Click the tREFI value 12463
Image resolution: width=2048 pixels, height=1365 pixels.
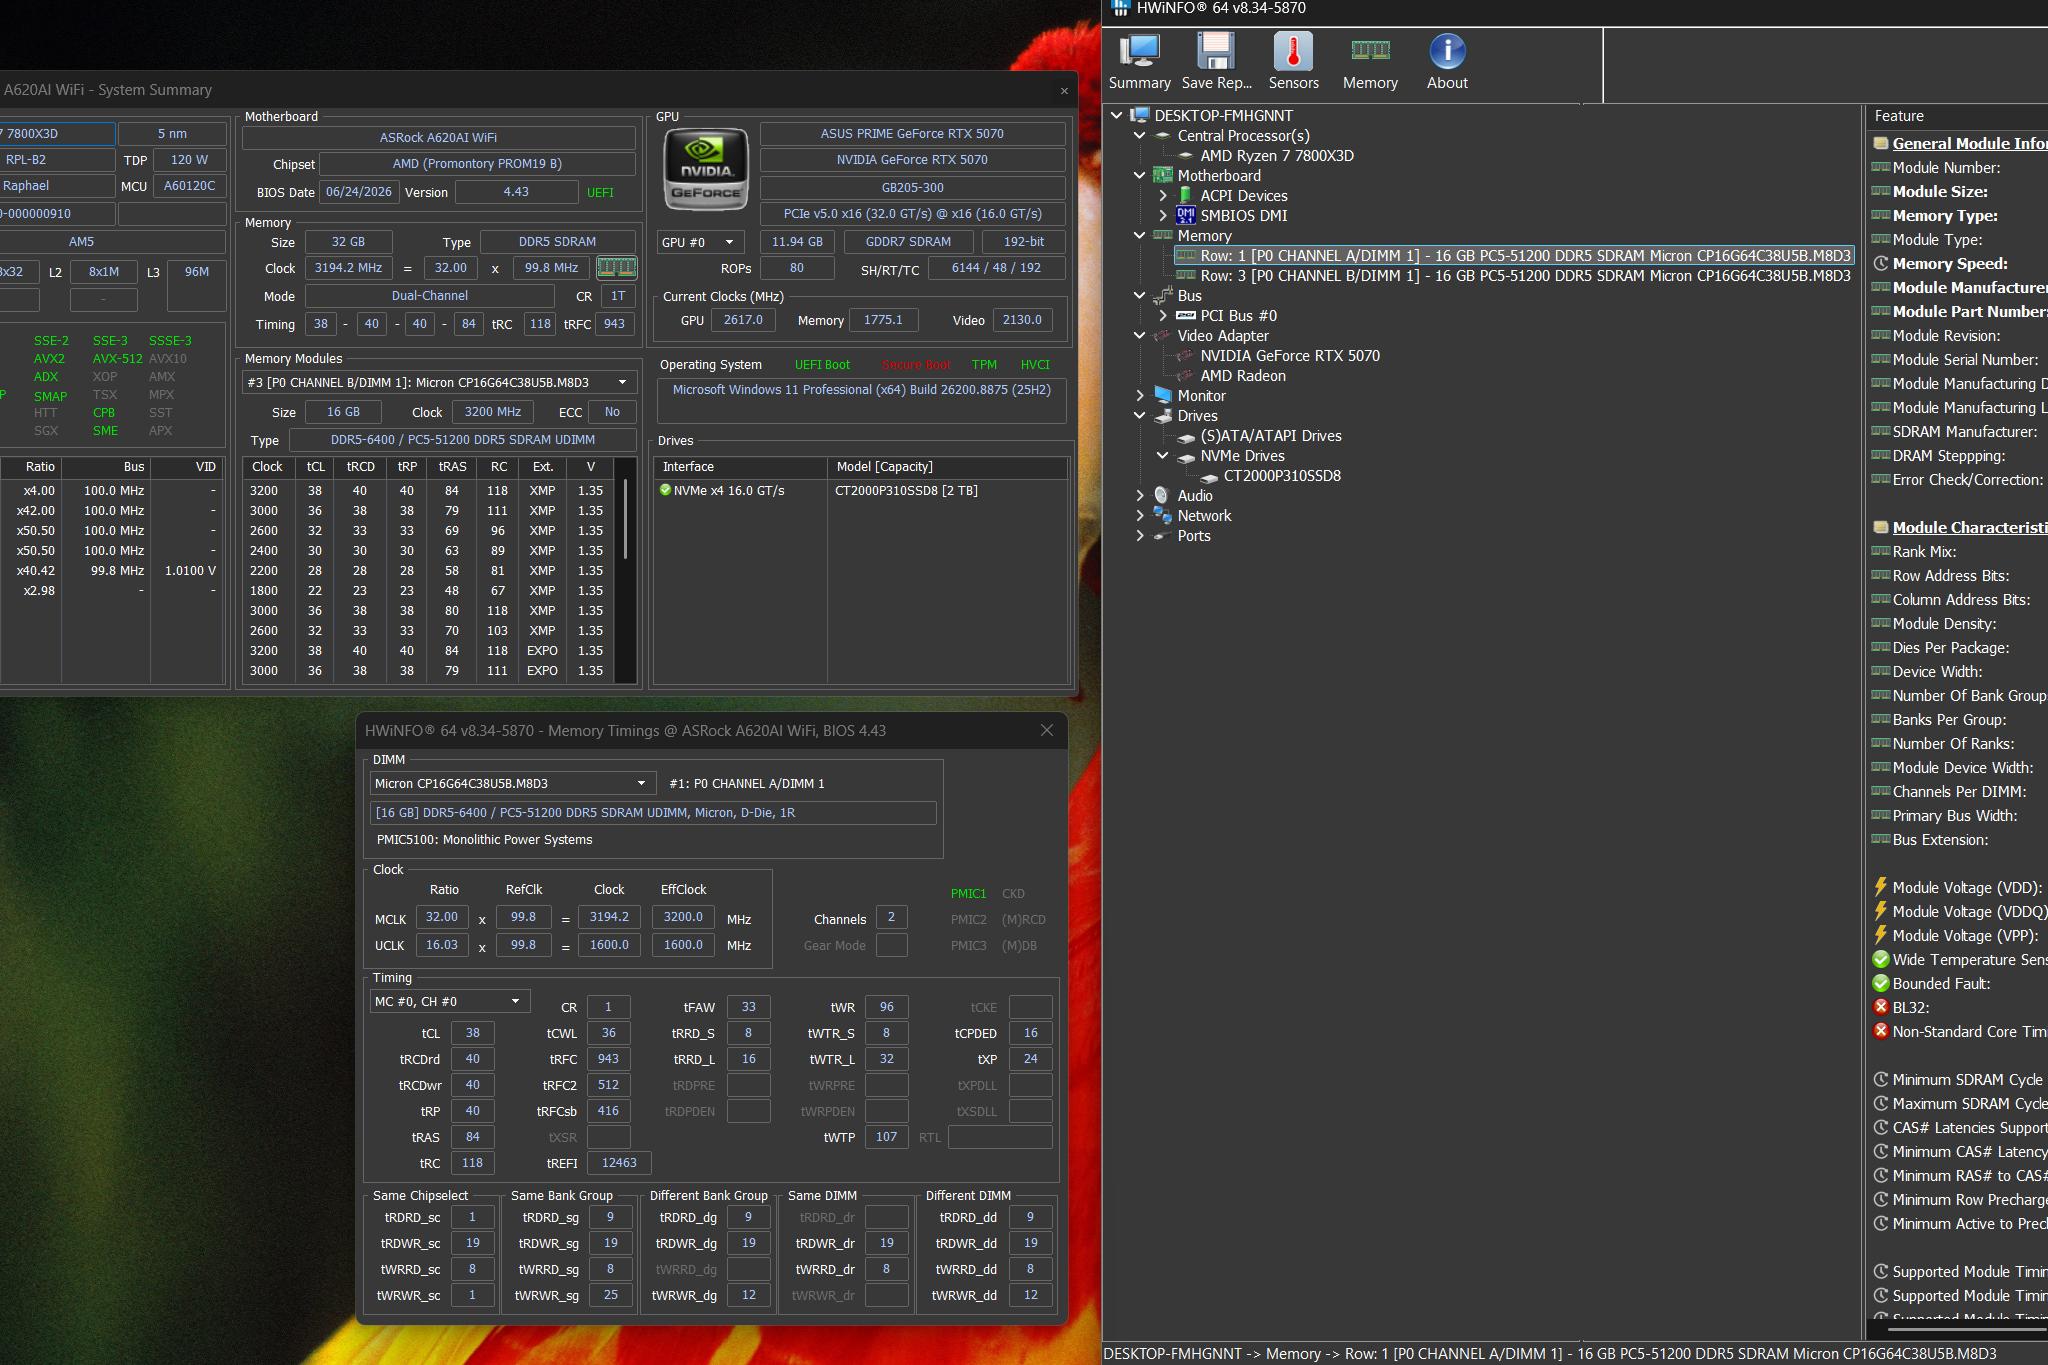(618, 1163)
